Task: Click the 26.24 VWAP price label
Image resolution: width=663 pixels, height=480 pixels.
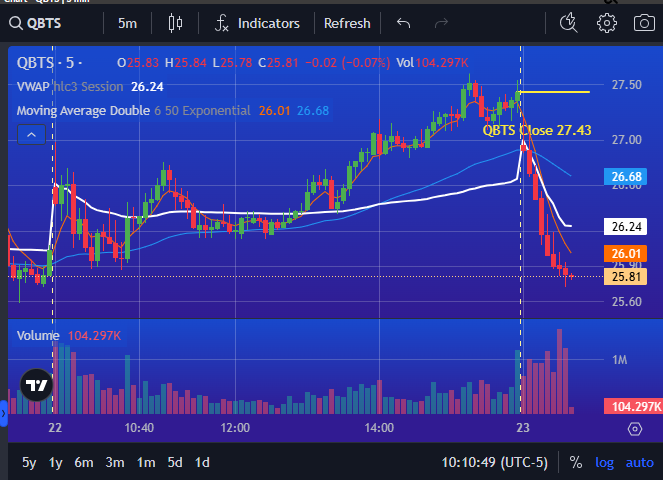Action: (x=626, y=227)
